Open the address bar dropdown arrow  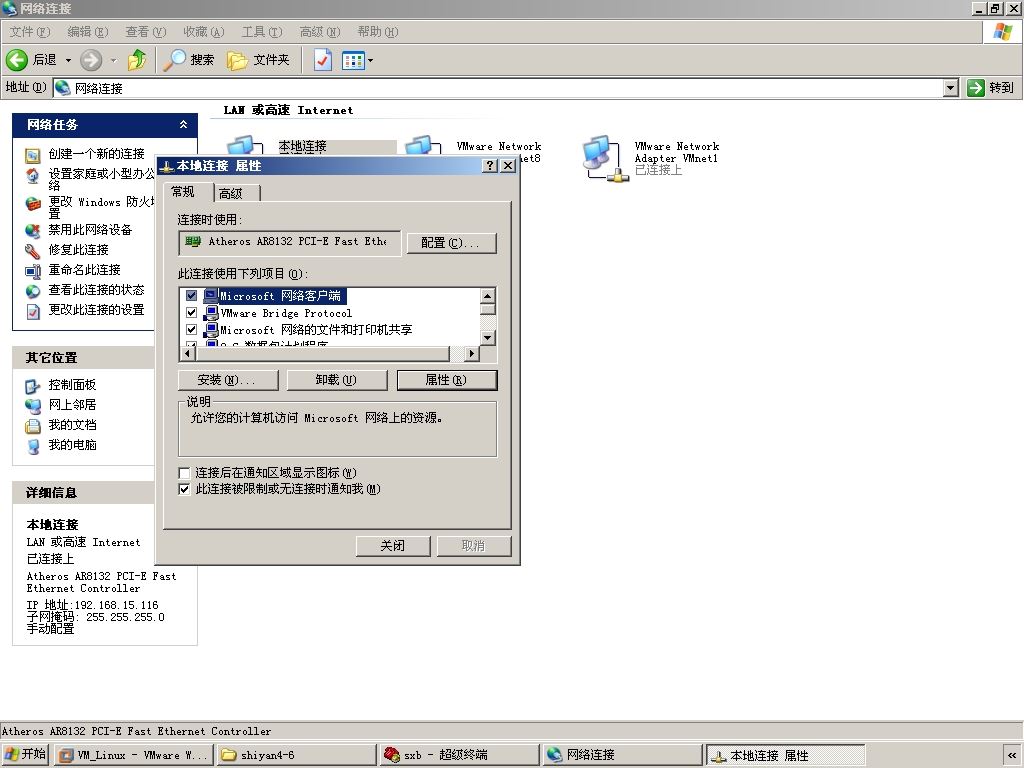(951, 88)
